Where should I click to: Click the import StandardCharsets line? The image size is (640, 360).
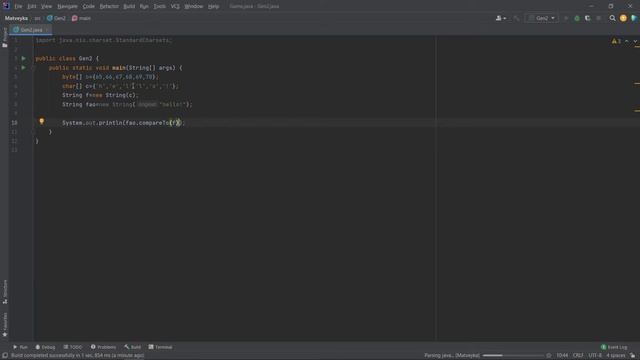click(104, 40)
